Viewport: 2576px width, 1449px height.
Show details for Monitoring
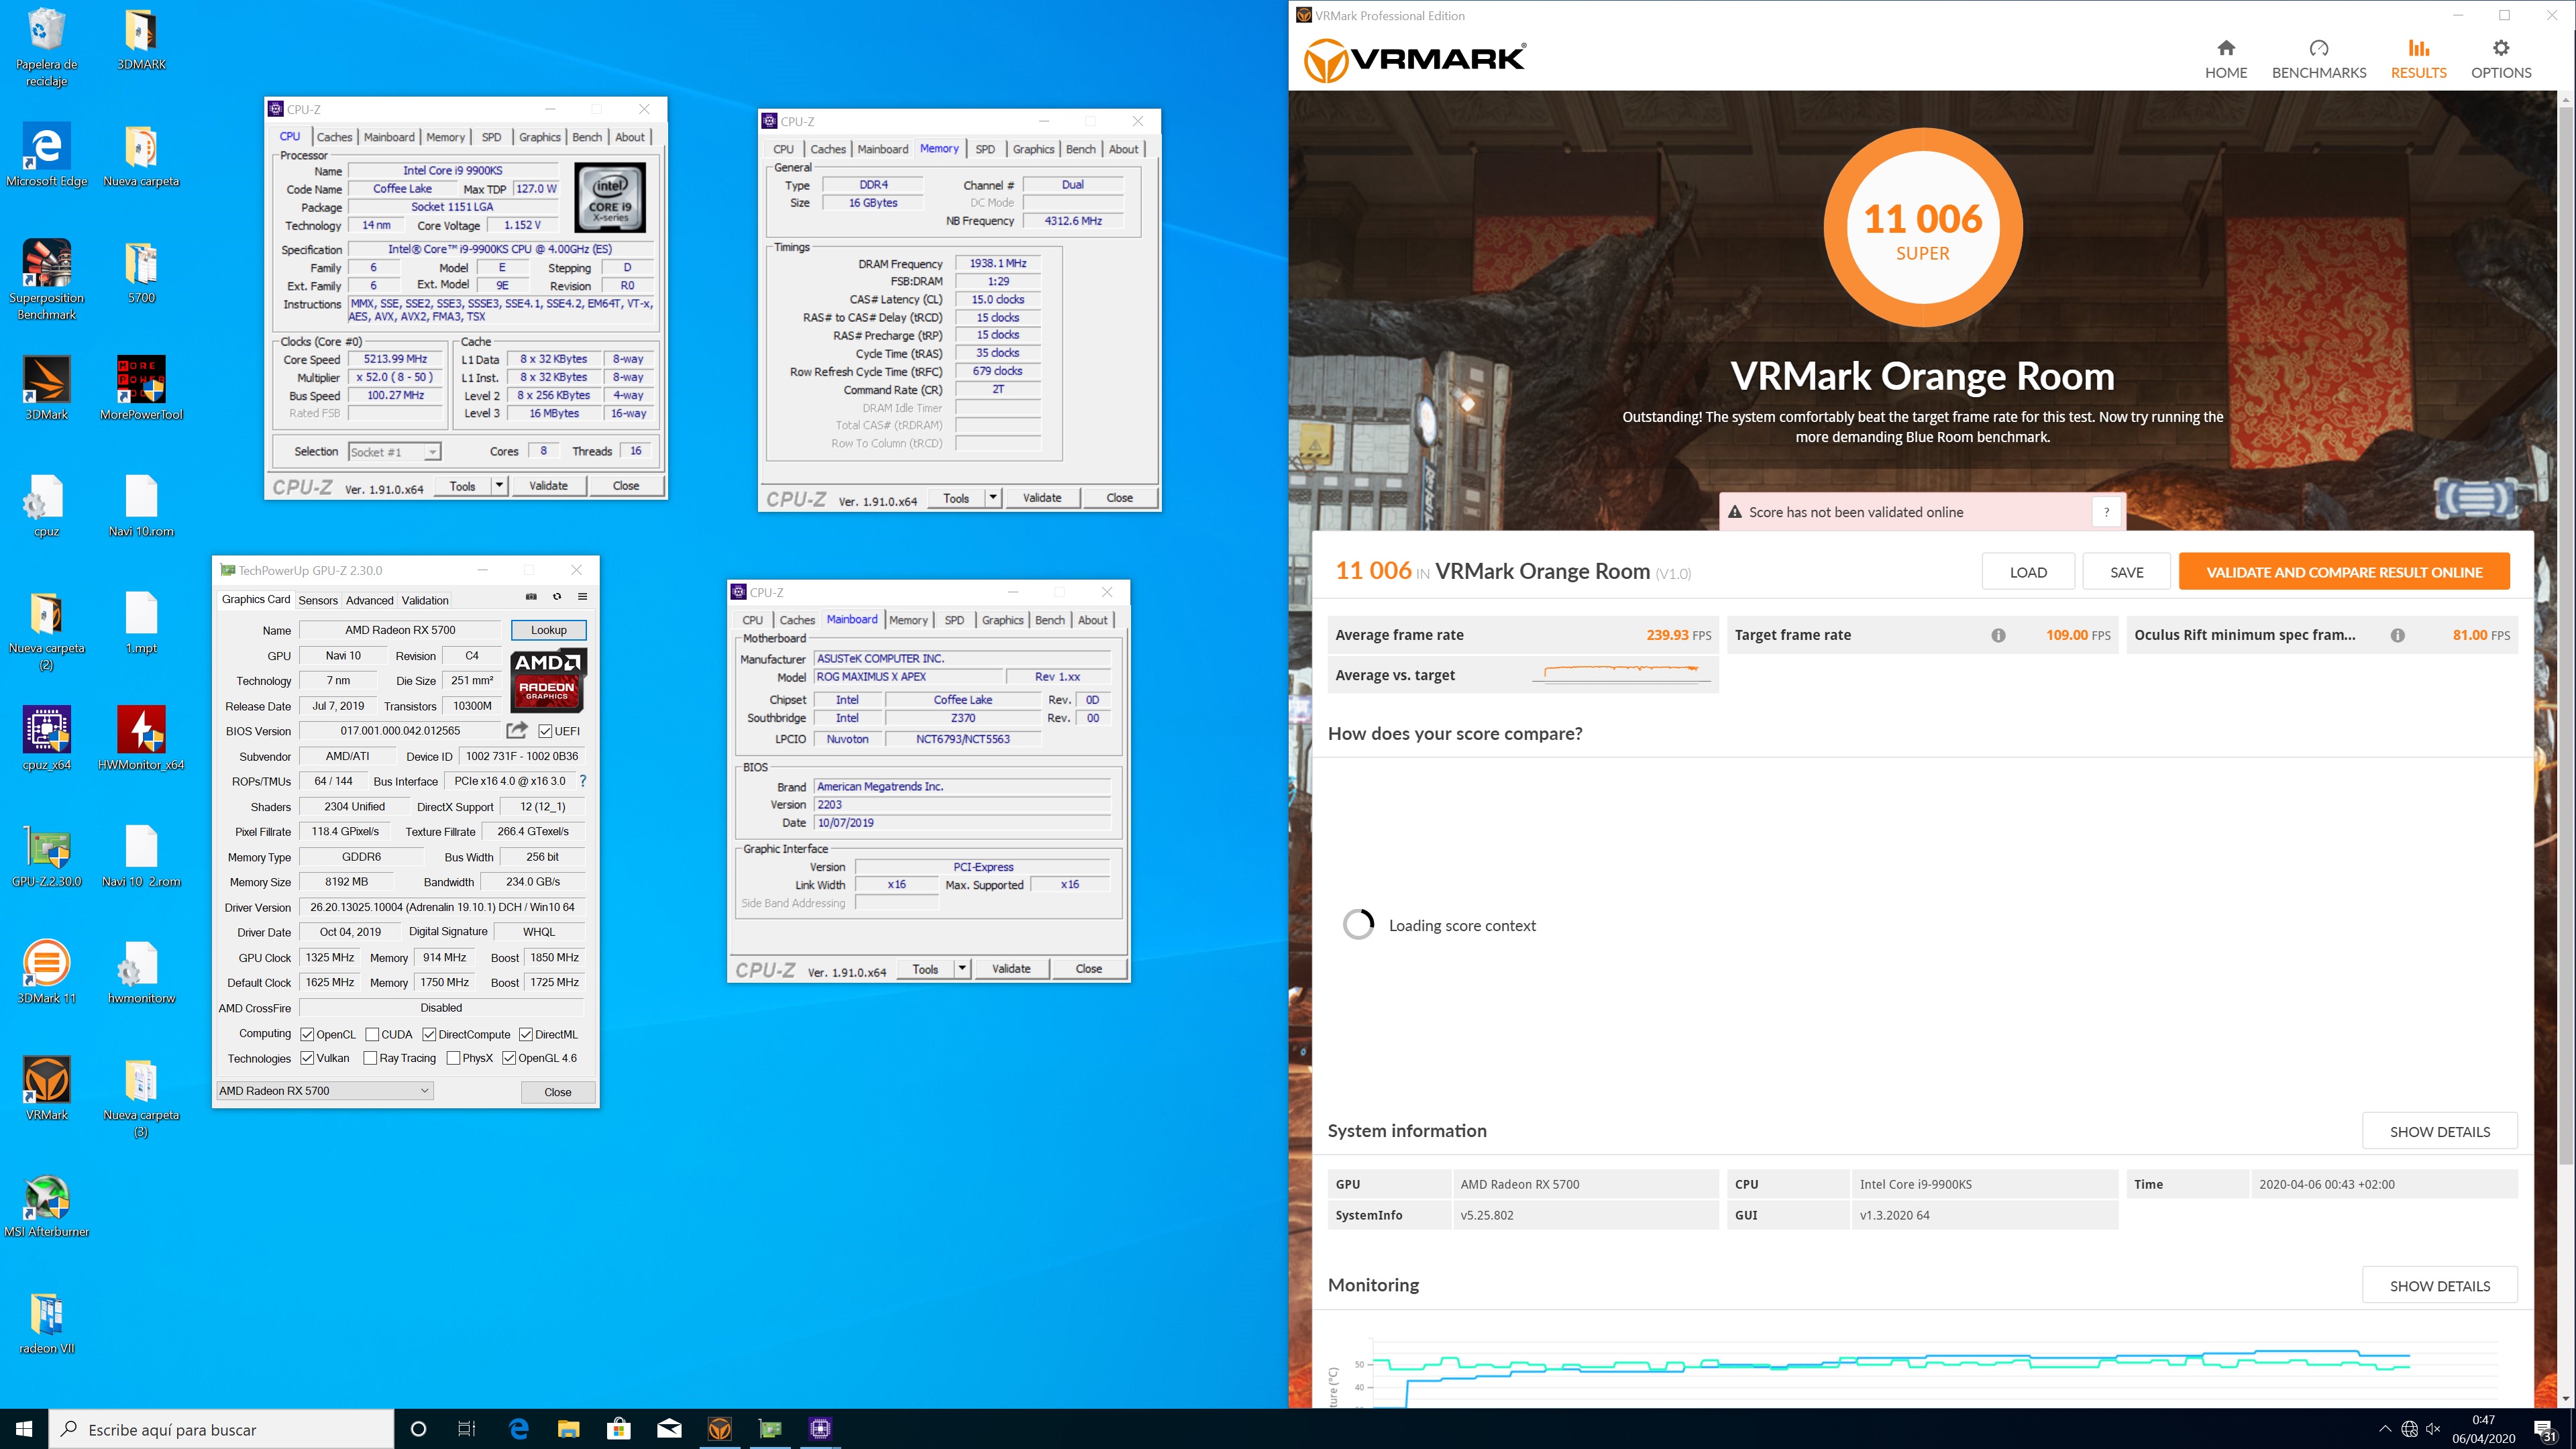coord(2439,1285)
